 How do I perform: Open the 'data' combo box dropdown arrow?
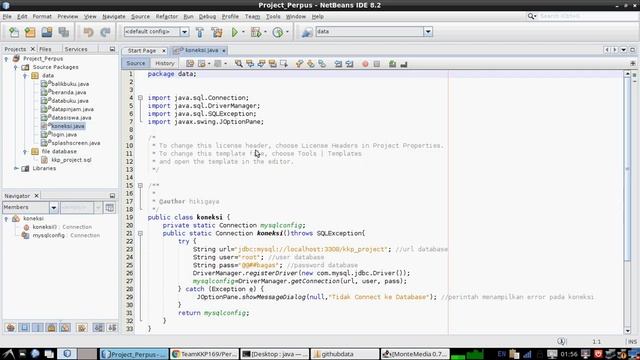pyautogui.click(x=428, y=32)
